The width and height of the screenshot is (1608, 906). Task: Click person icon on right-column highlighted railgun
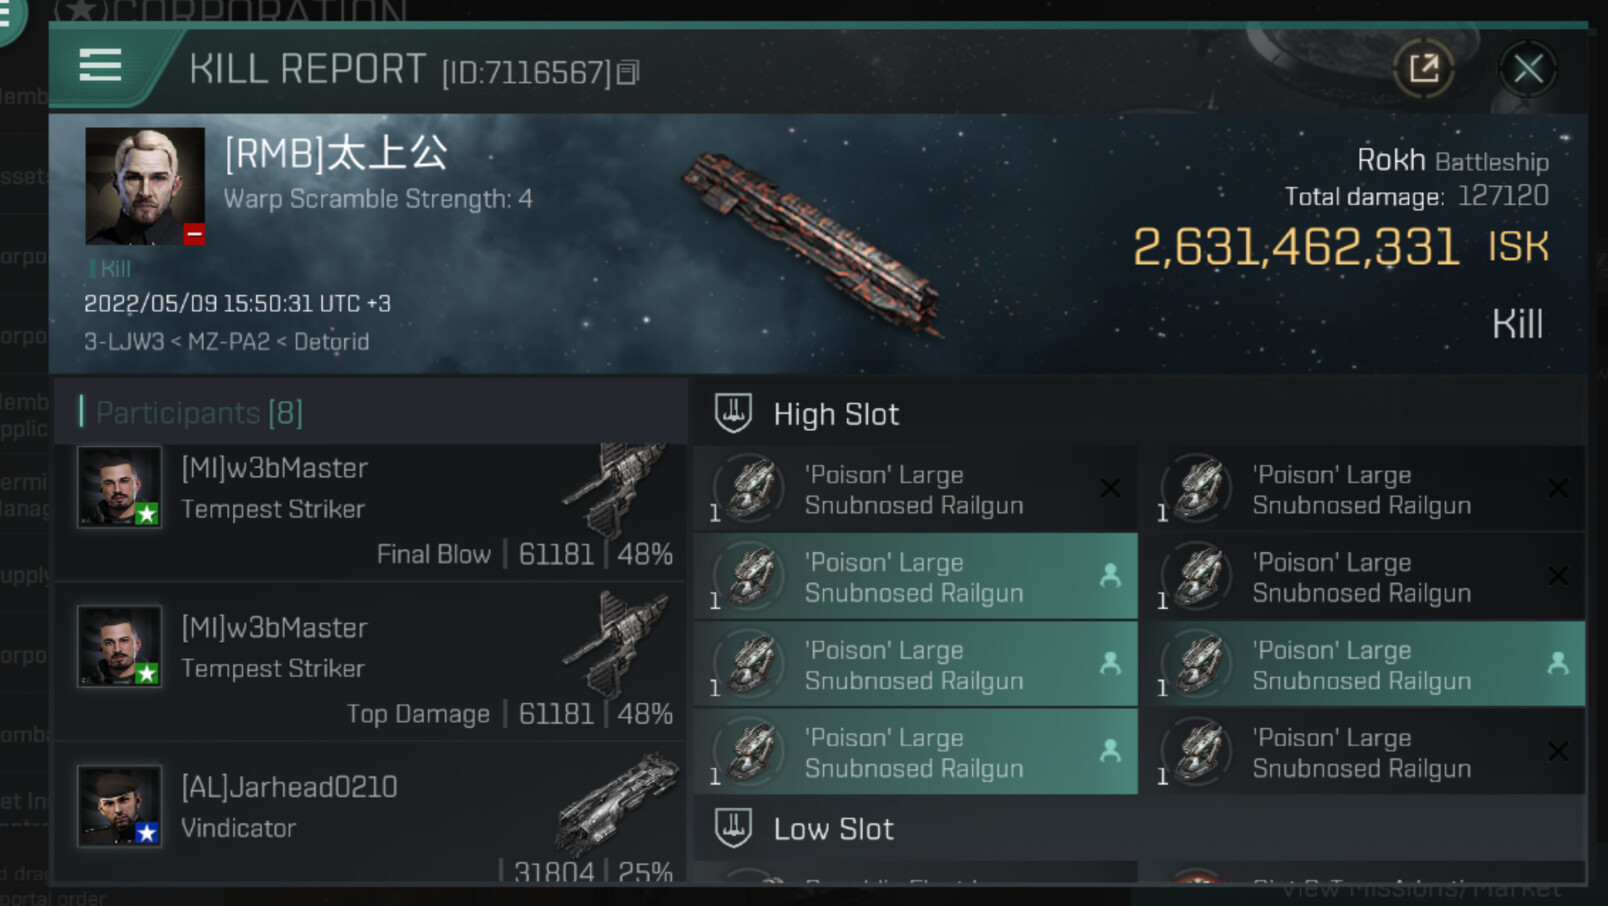(x=1557, y=663)
